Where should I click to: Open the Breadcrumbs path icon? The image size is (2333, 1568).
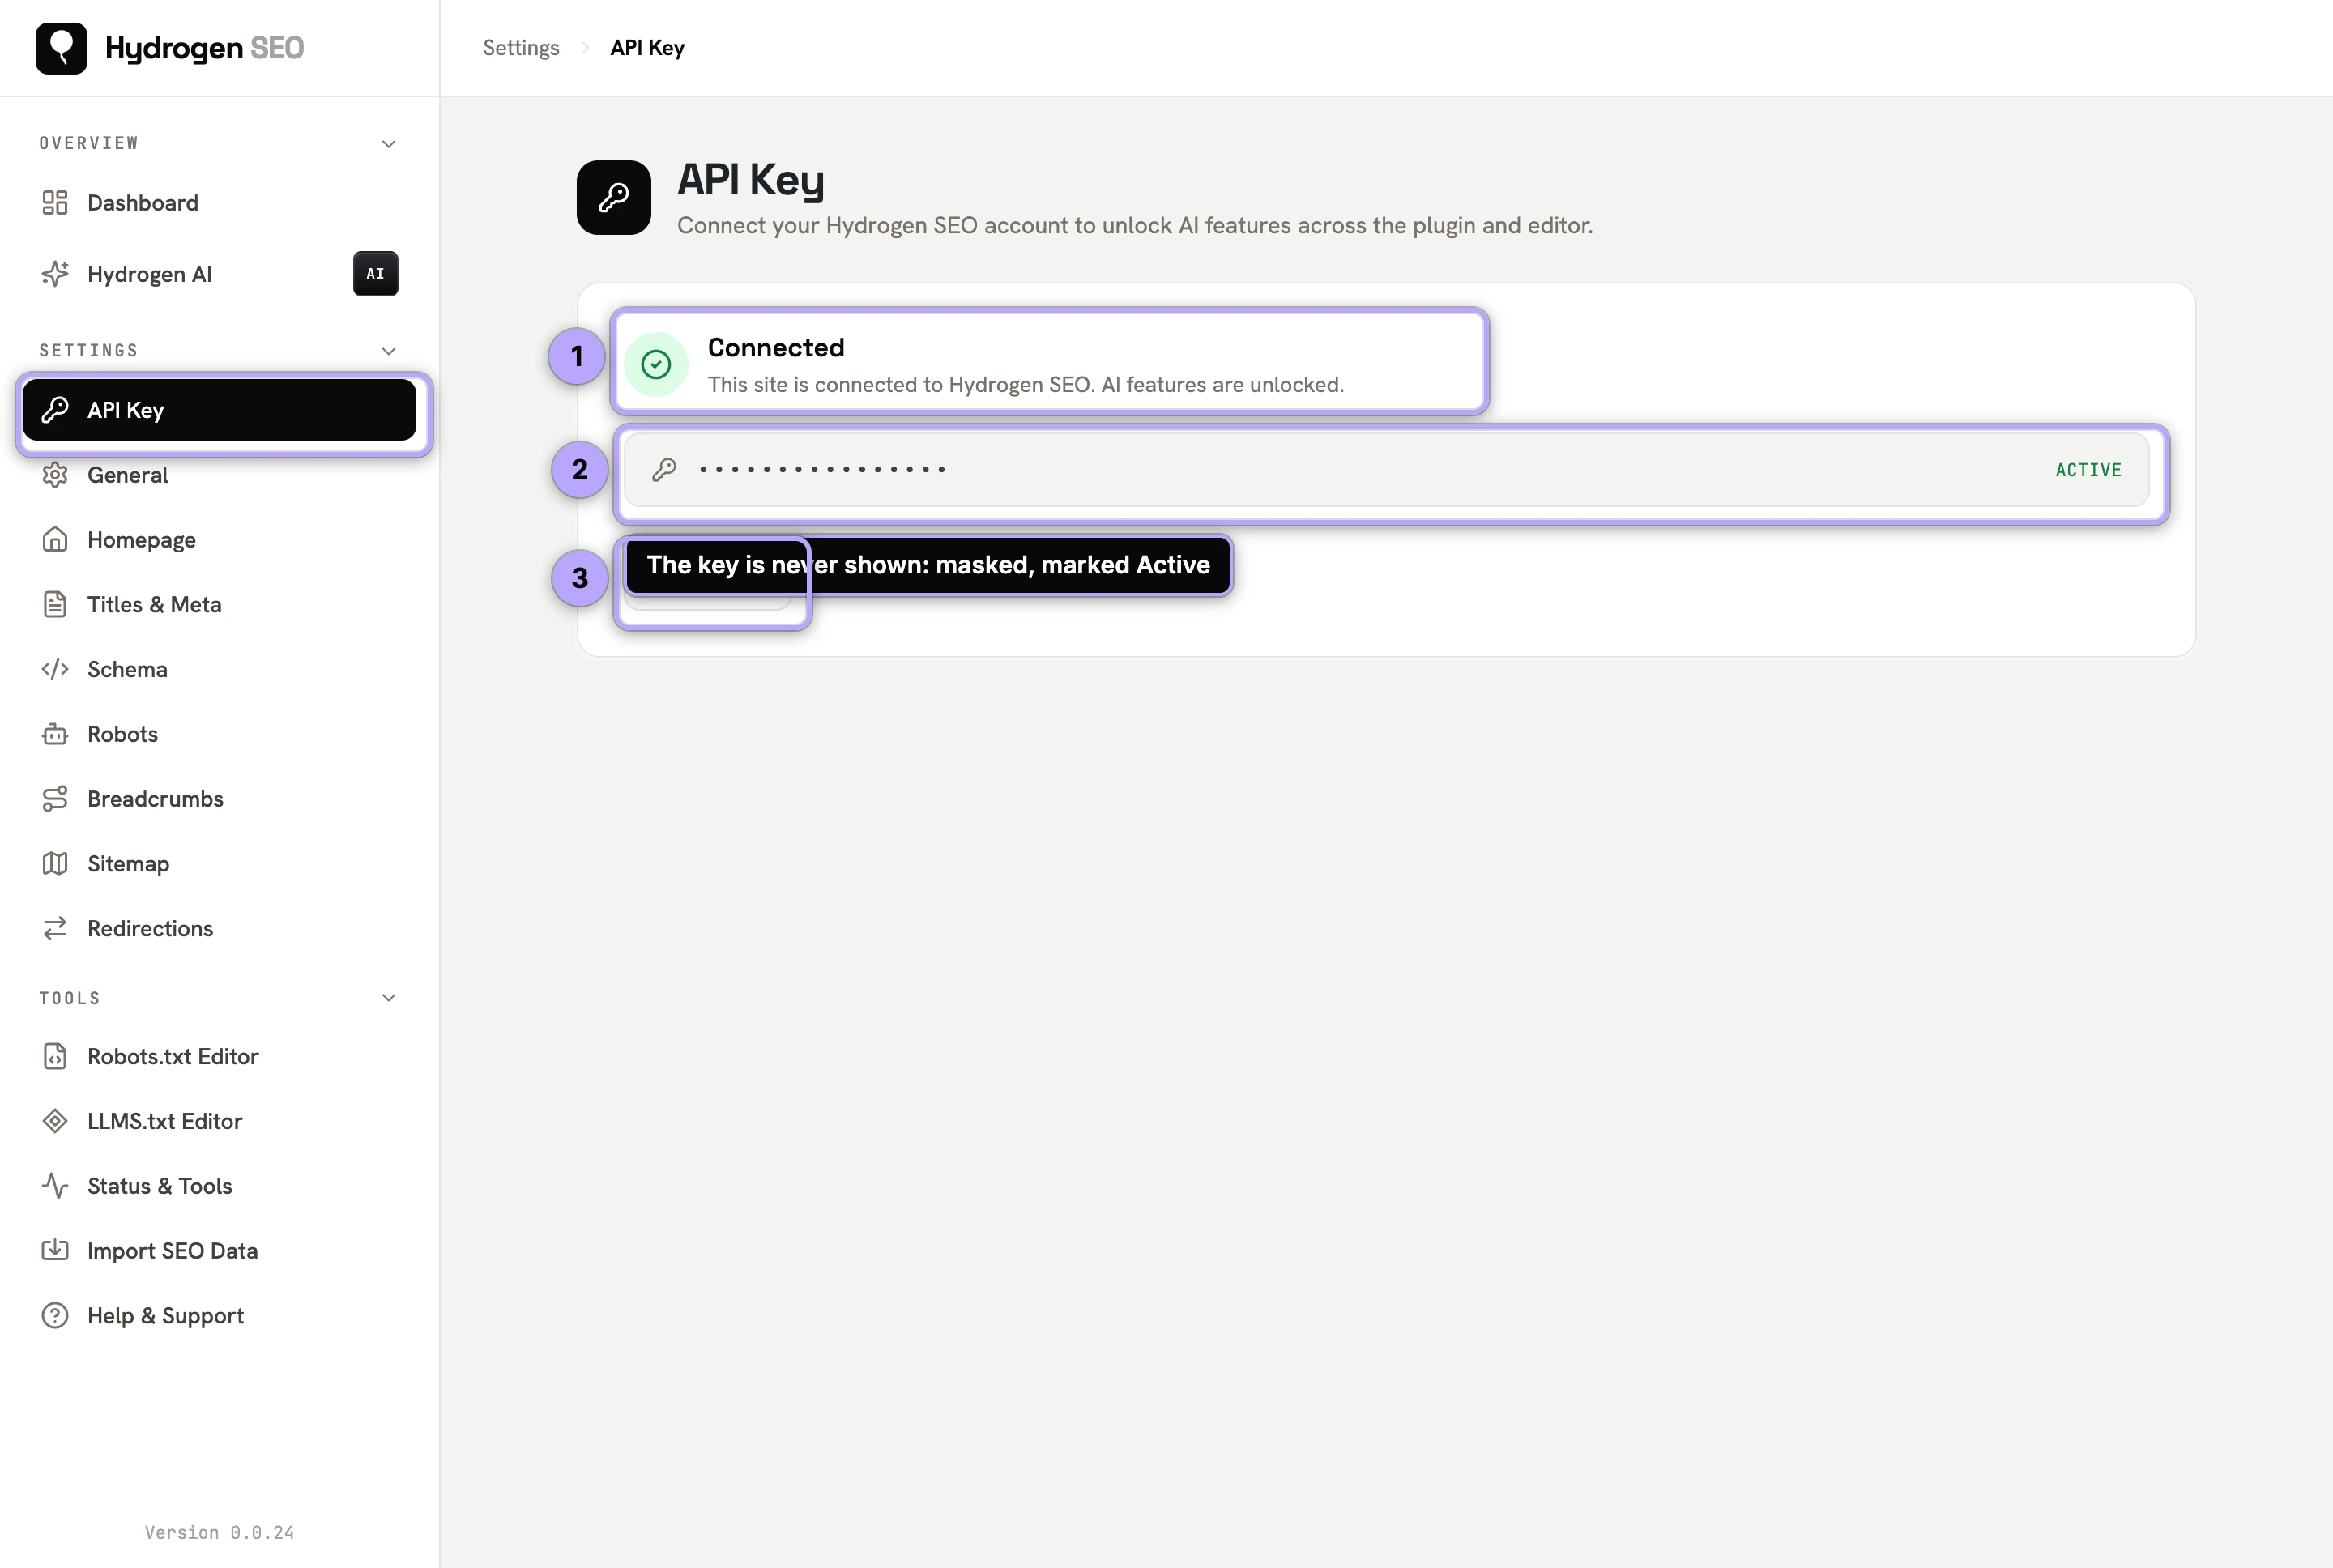[x=55, y=799]
